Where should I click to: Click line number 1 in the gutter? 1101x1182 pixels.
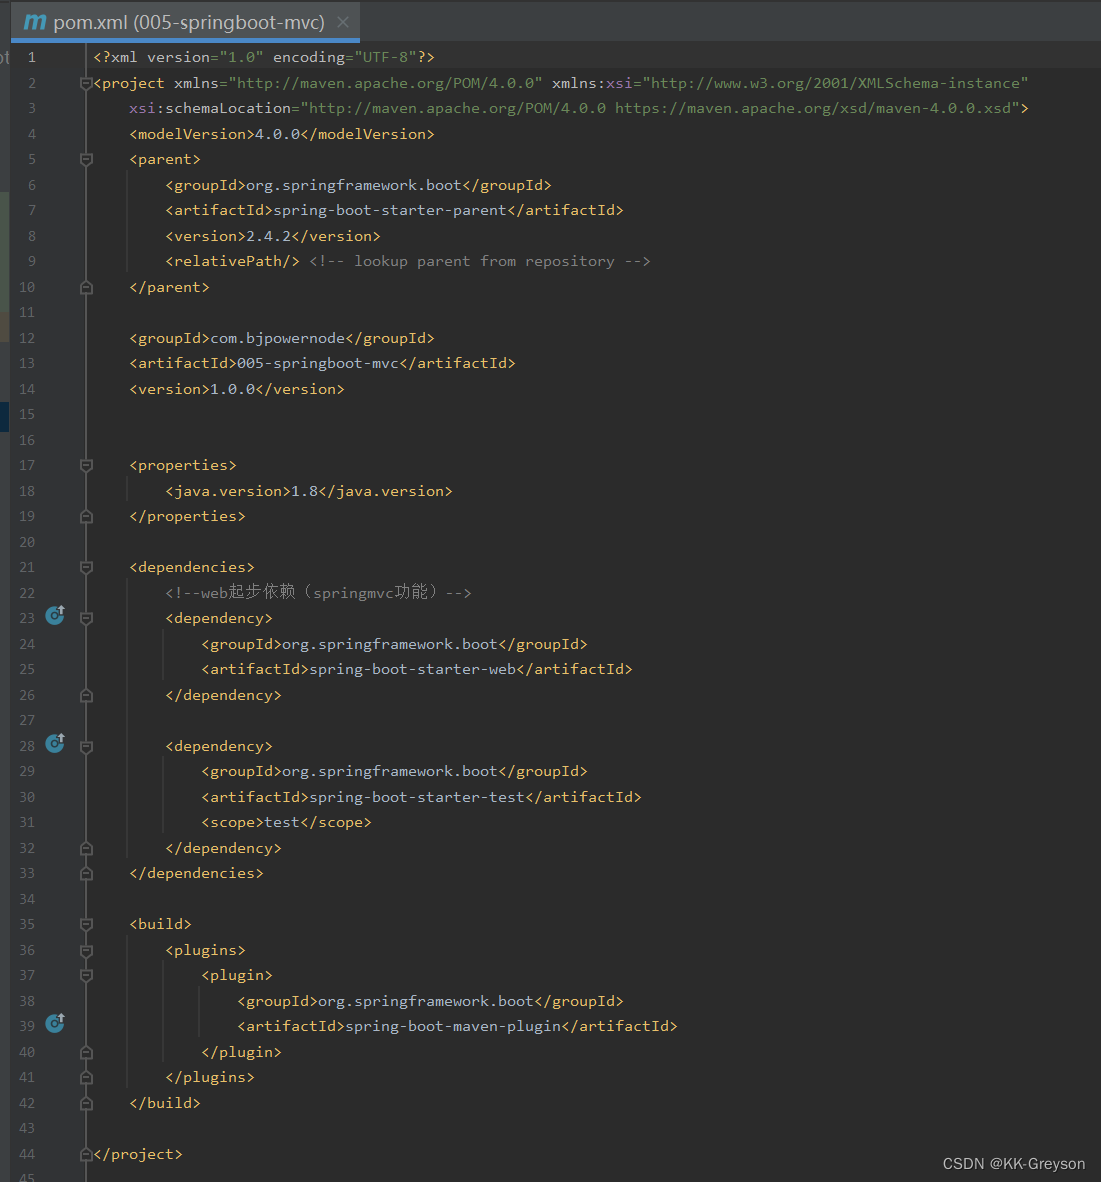coord(32,57)
